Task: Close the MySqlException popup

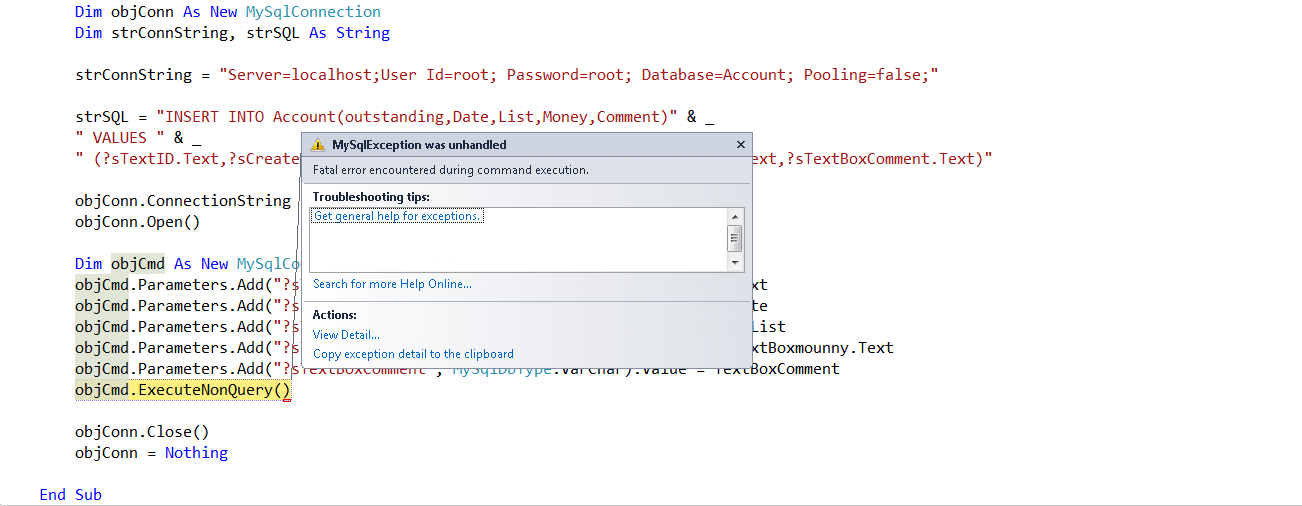Action: coord(740,145)
